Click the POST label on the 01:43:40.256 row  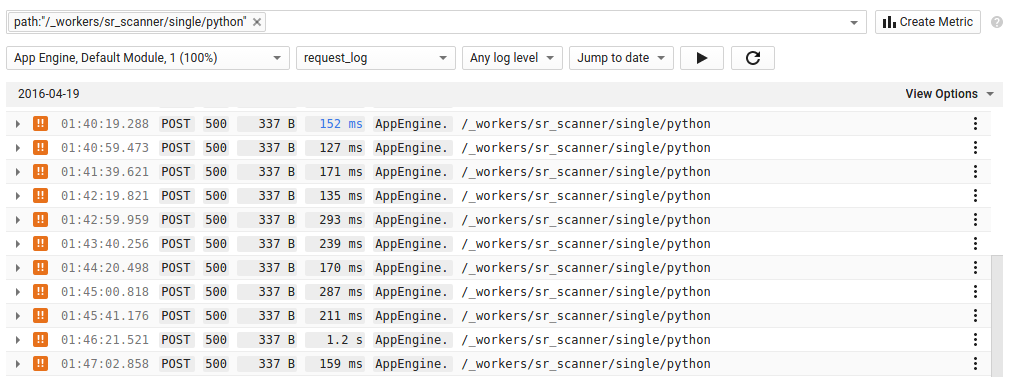[176, 244]
